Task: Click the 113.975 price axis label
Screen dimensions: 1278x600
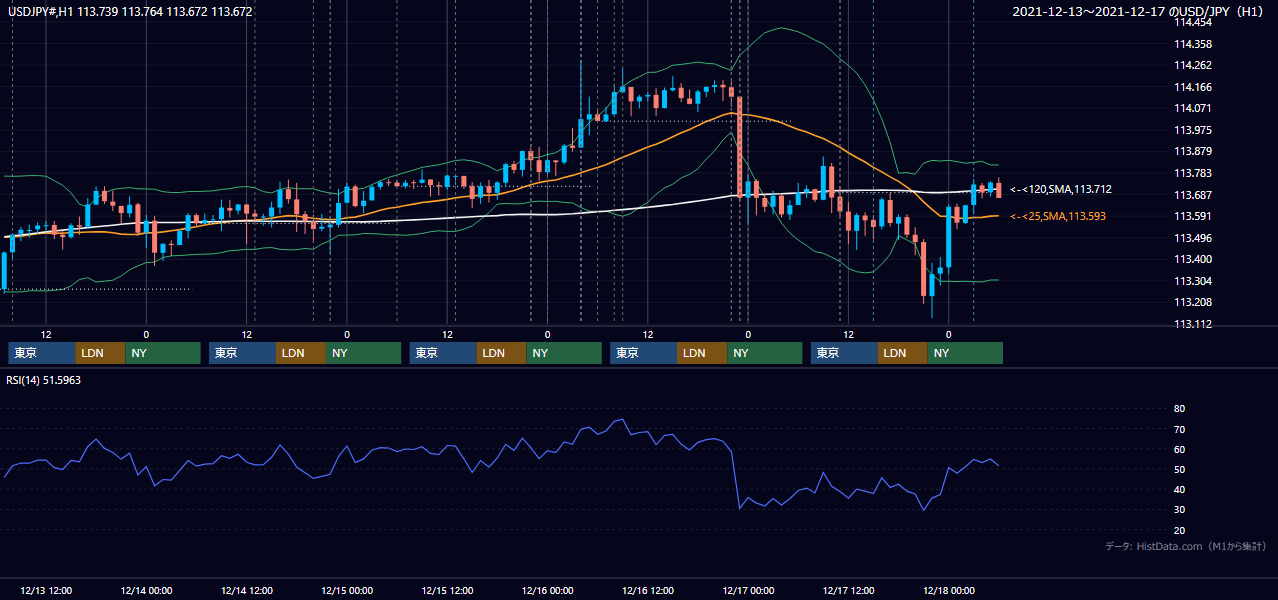Action: [x=1192, y=130]
